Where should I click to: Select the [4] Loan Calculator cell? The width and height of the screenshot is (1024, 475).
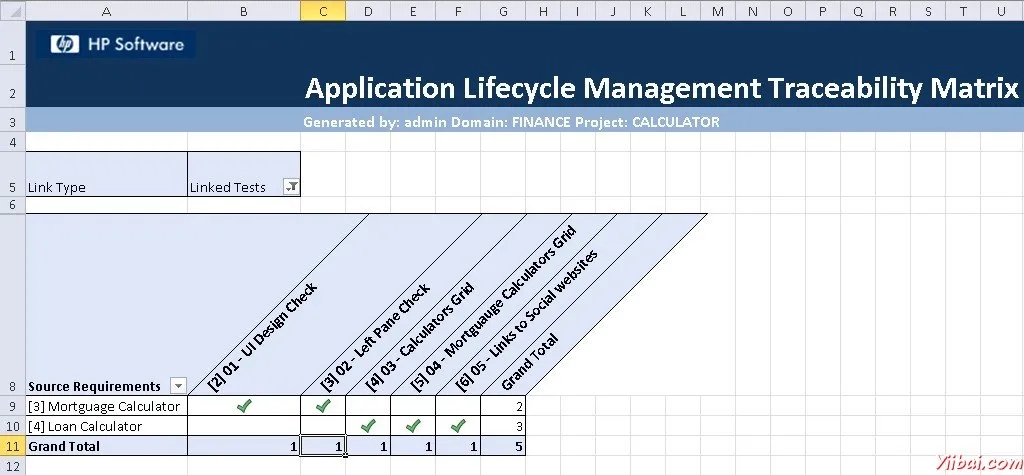(107, 426)
